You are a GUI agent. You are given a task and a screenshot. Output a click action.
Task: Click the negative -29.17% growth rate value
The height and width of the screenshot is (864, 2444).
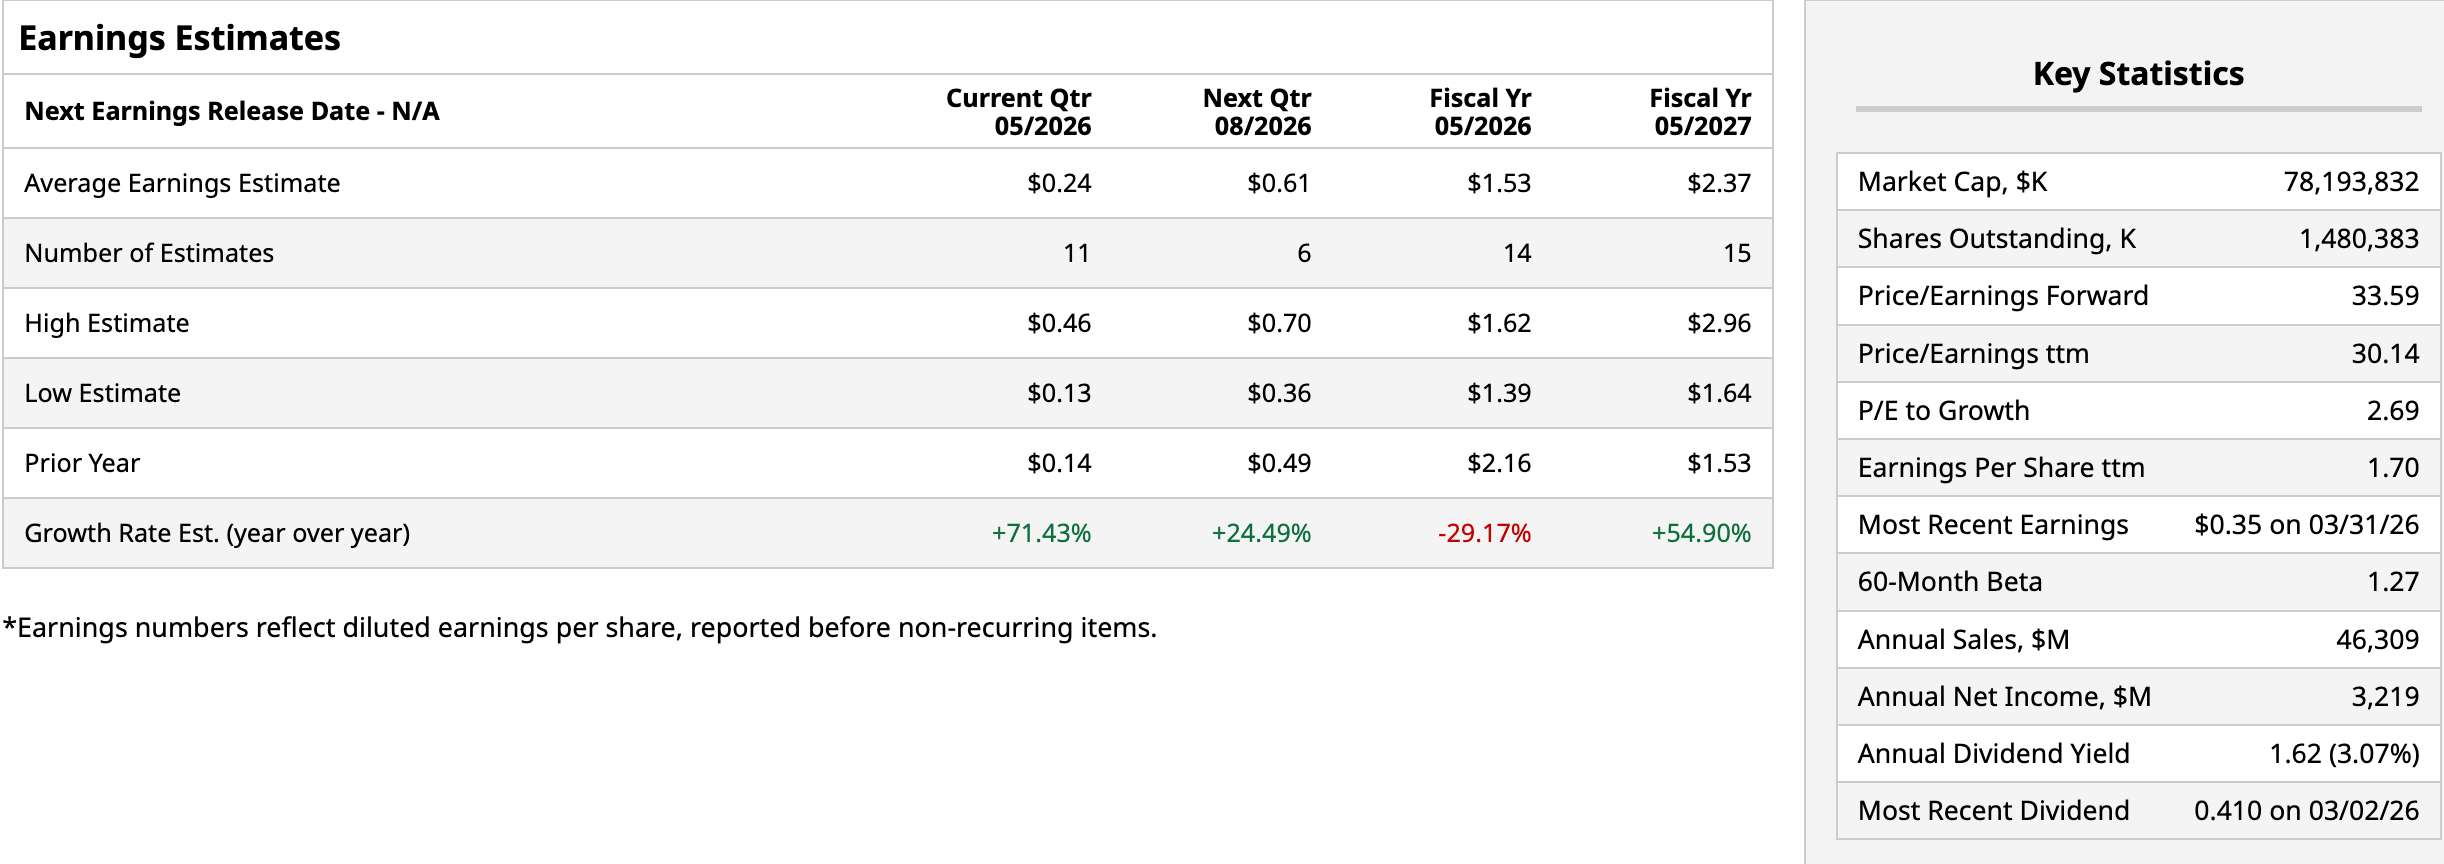tap(1484, 533)
